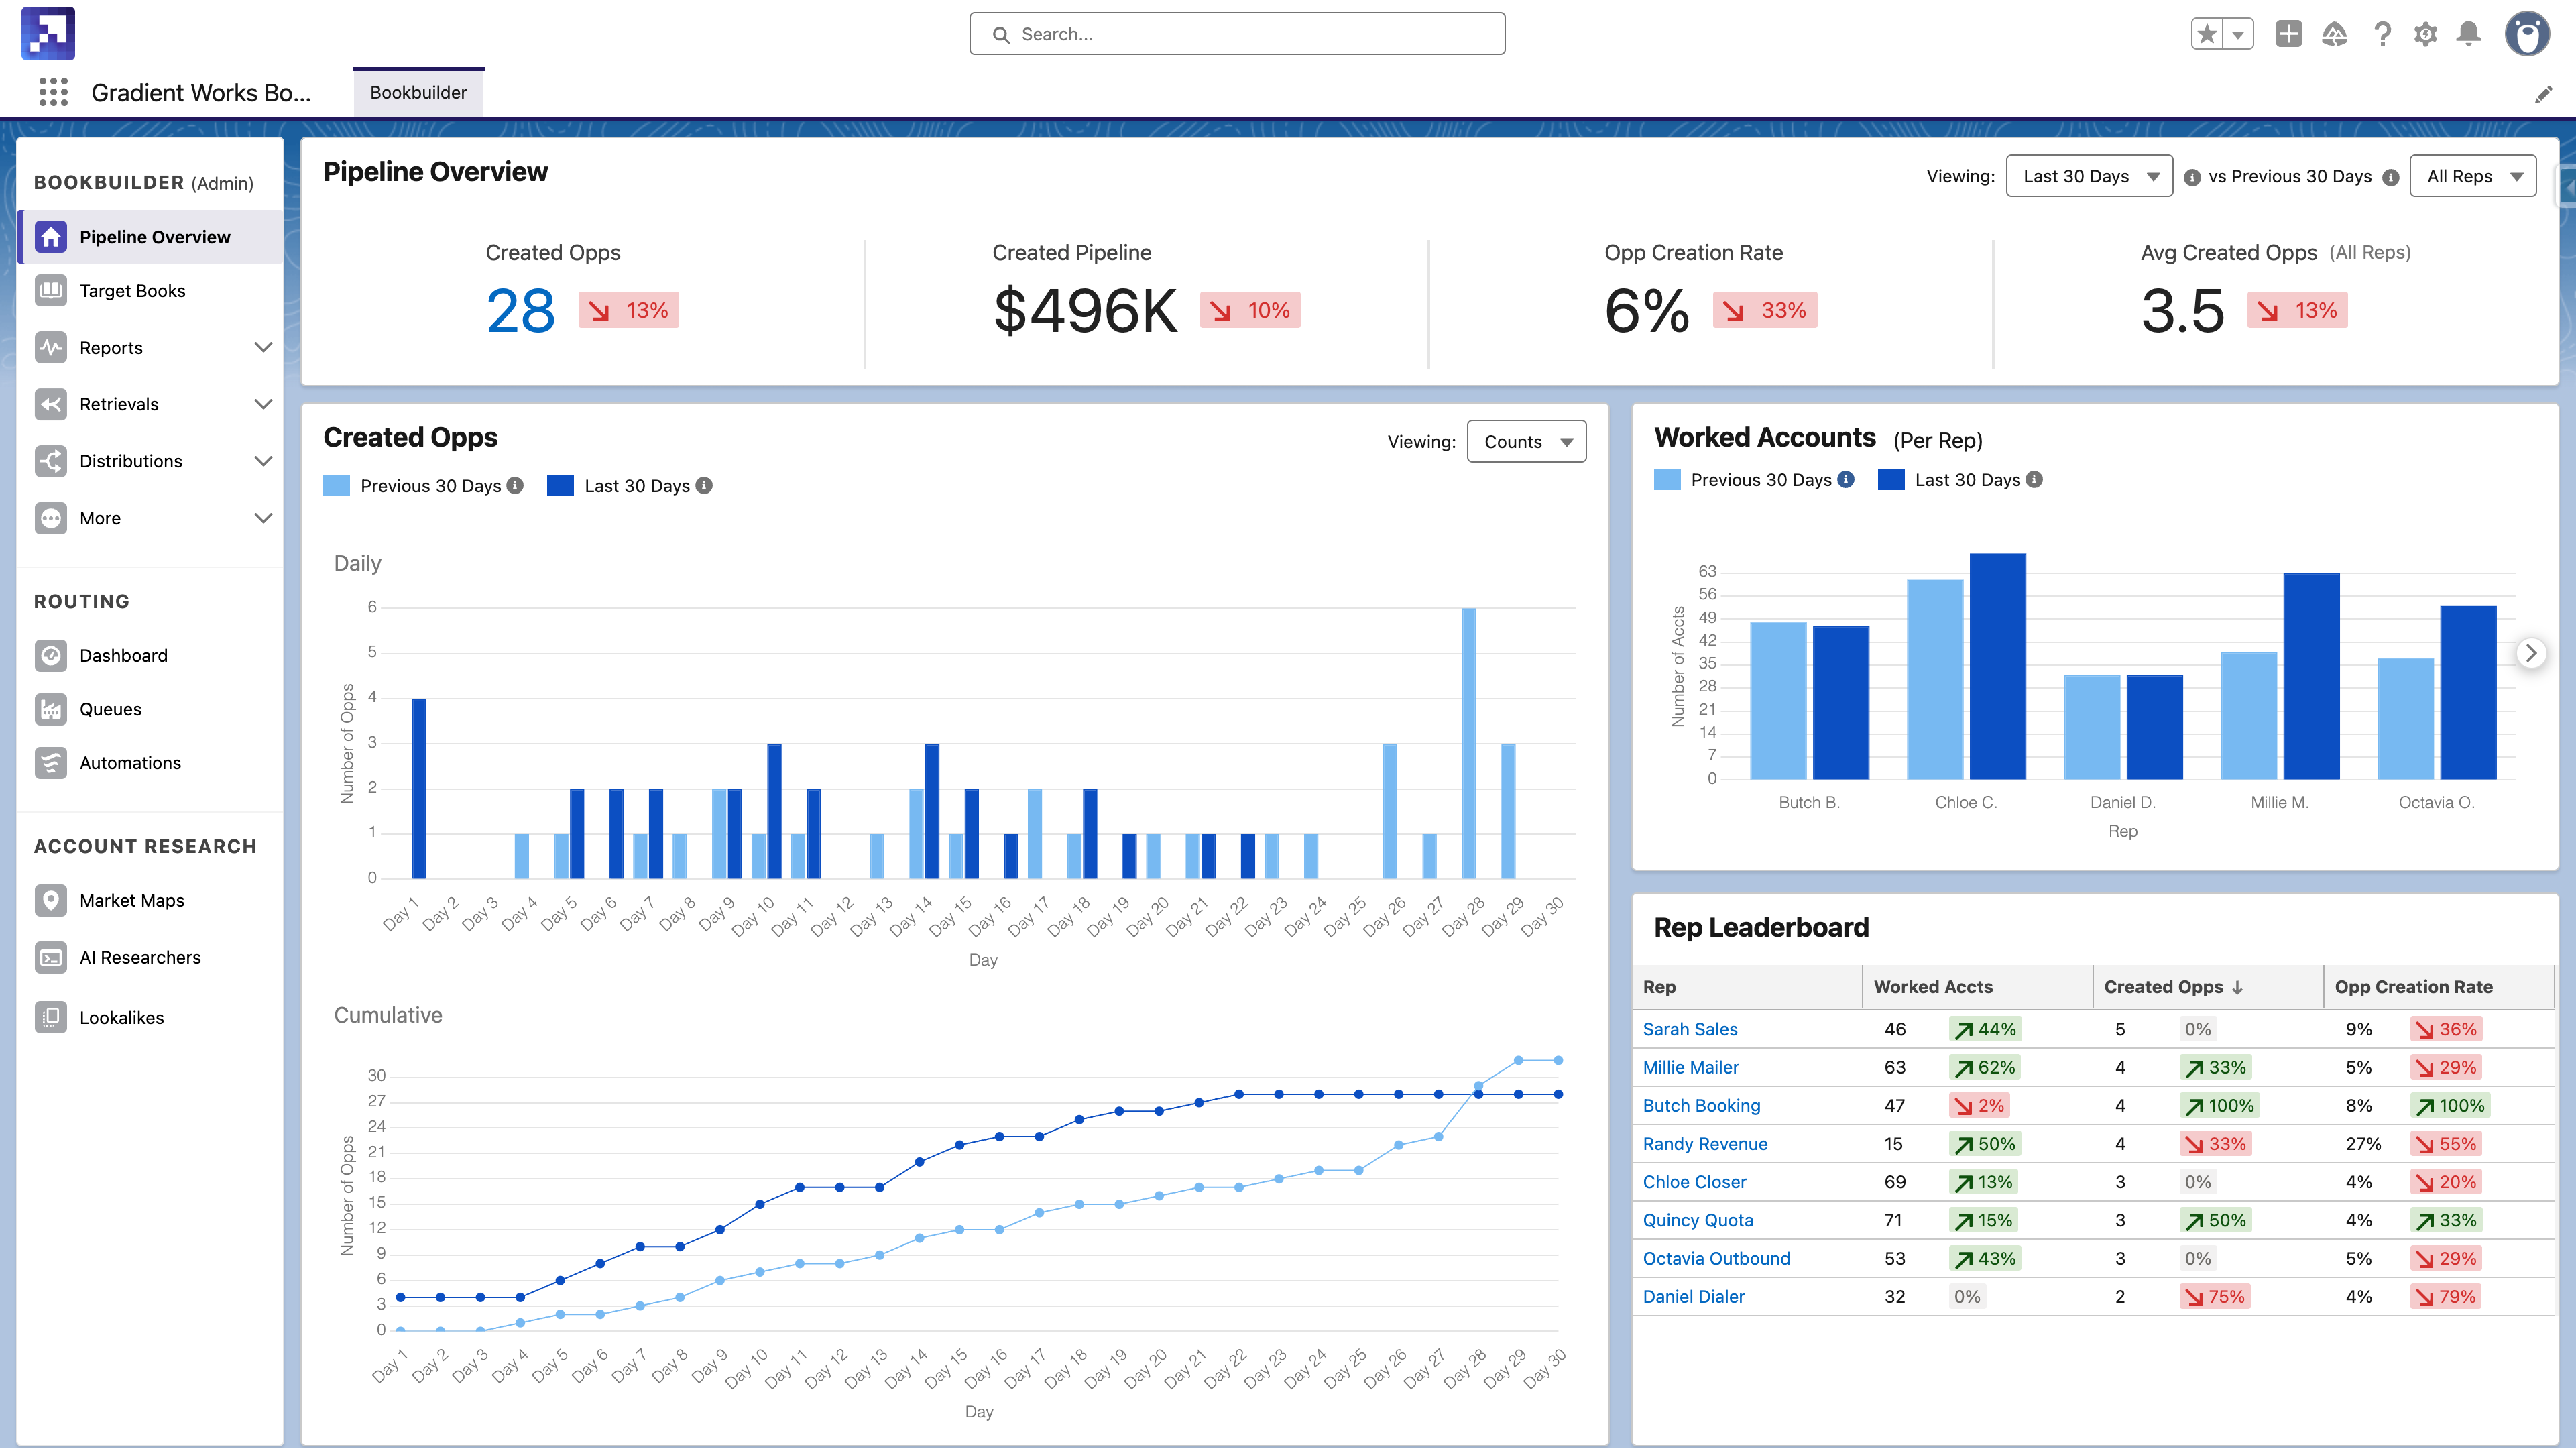Open the Viewing Last 30 Days dropdown
This screenshot has width=2576, height=1449.
click(x=2089, y=176)
